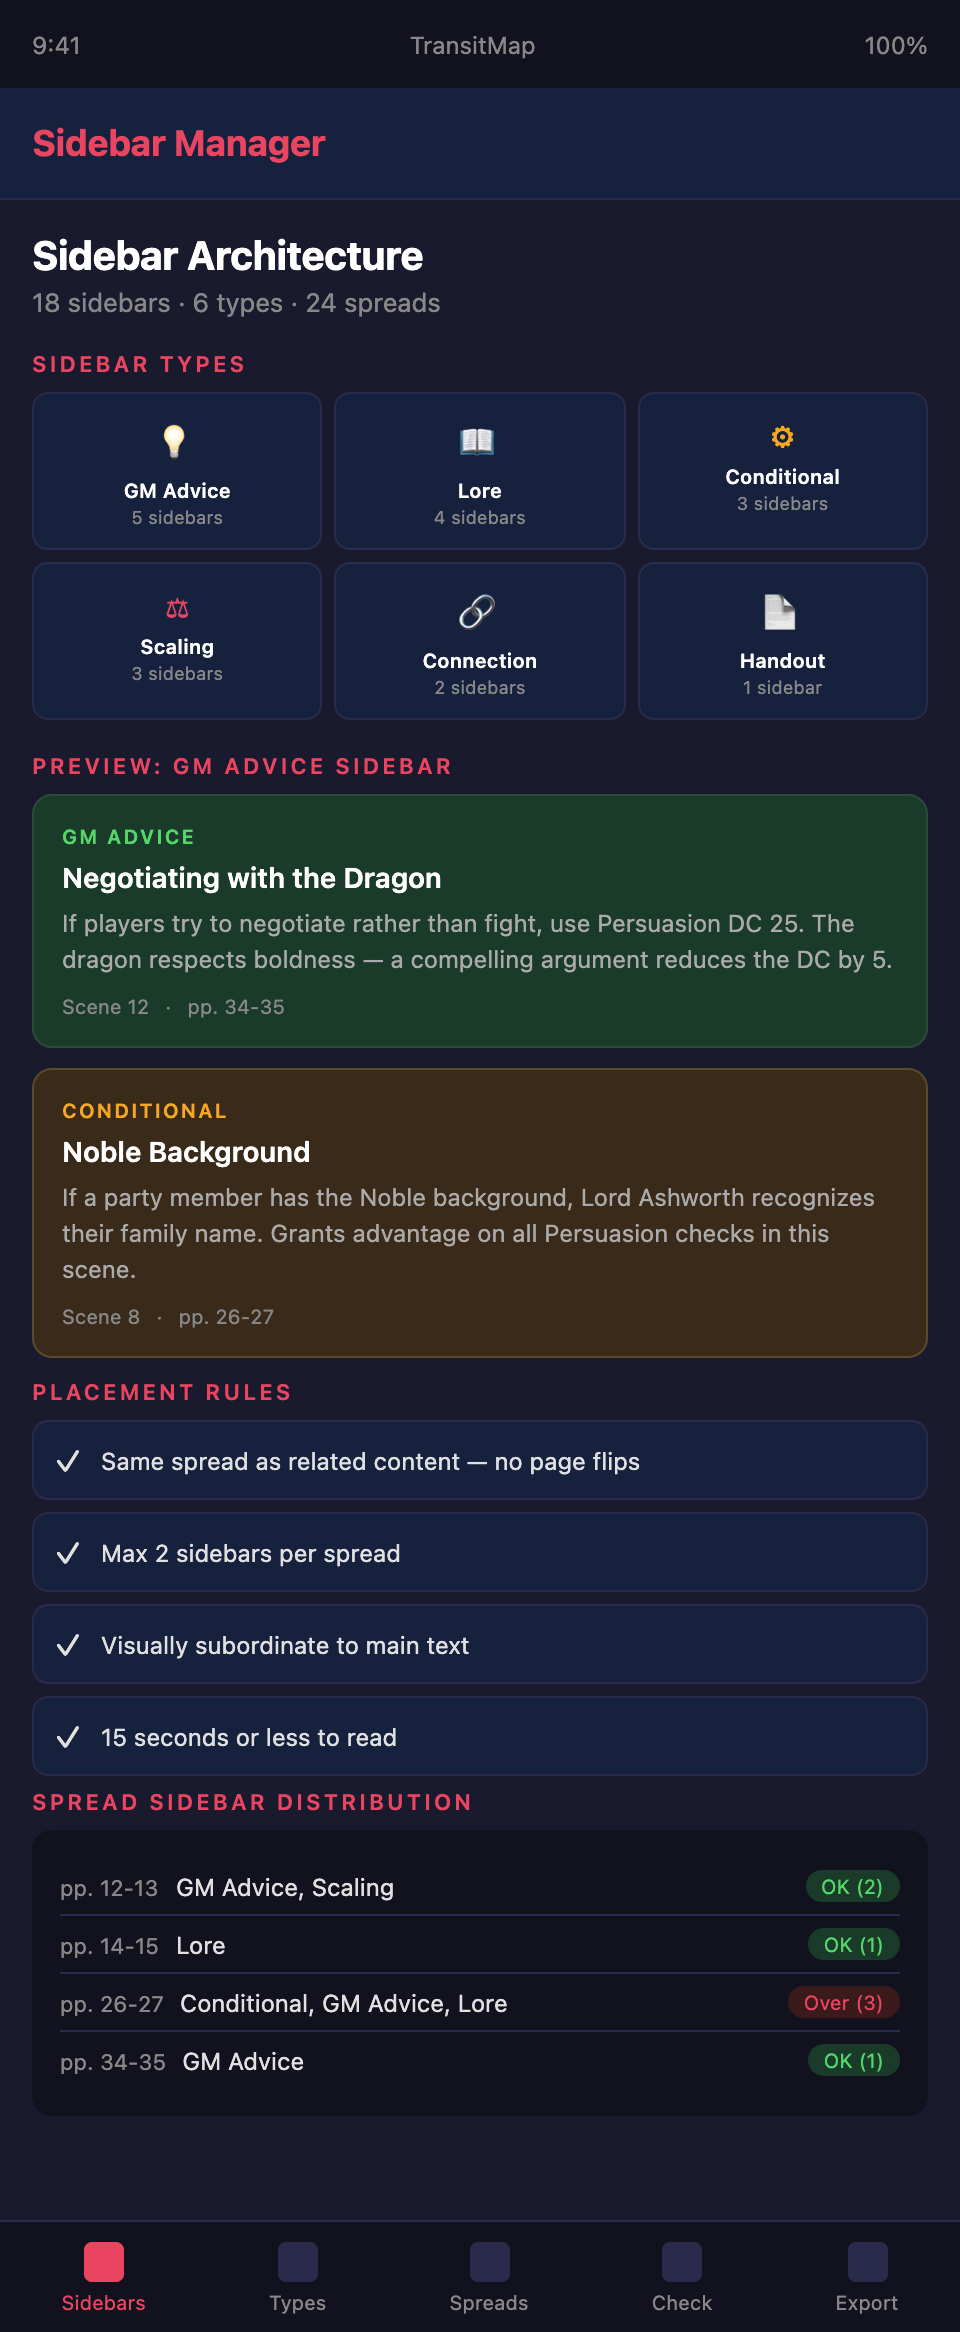The image size is (960, 2332).
Task: Open the 'Noble Background' conditional card
Action: [x=480, y=1212]
